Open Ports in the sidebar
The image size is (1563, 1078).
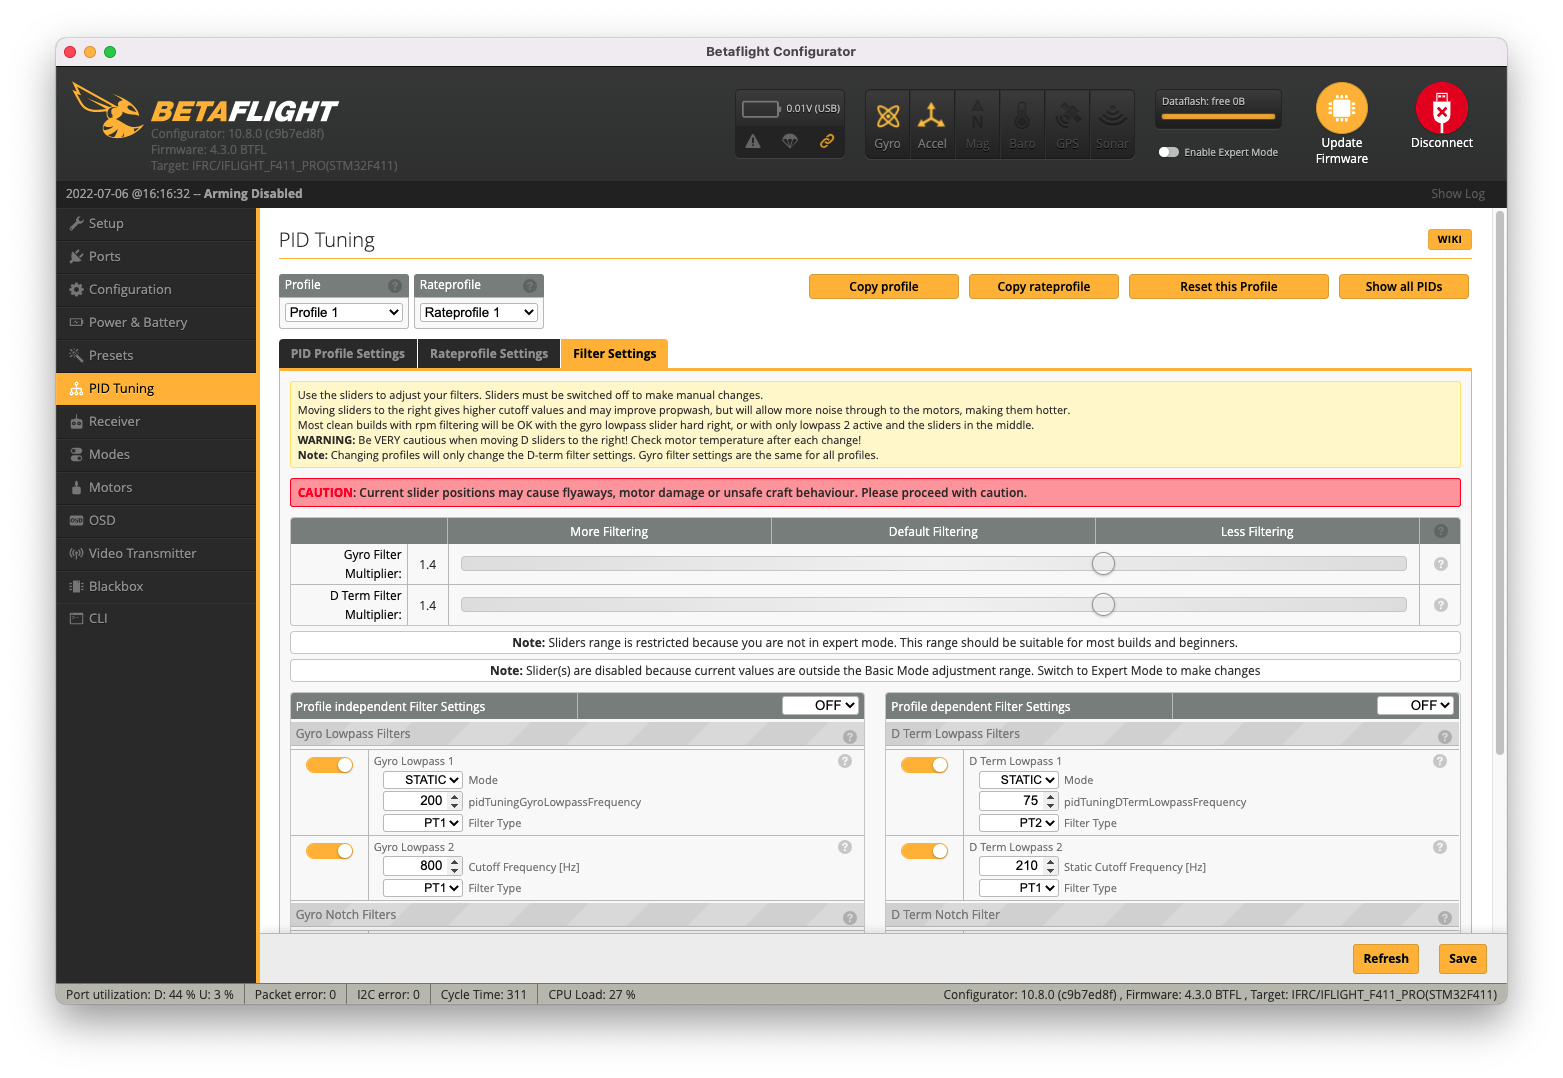click(x=156, y=257)
